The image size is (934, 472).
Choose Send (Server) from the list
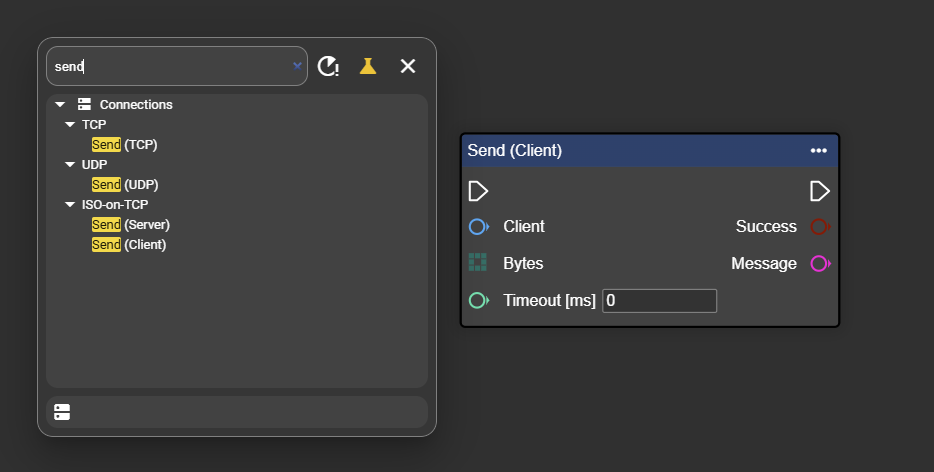coord(130,225)
